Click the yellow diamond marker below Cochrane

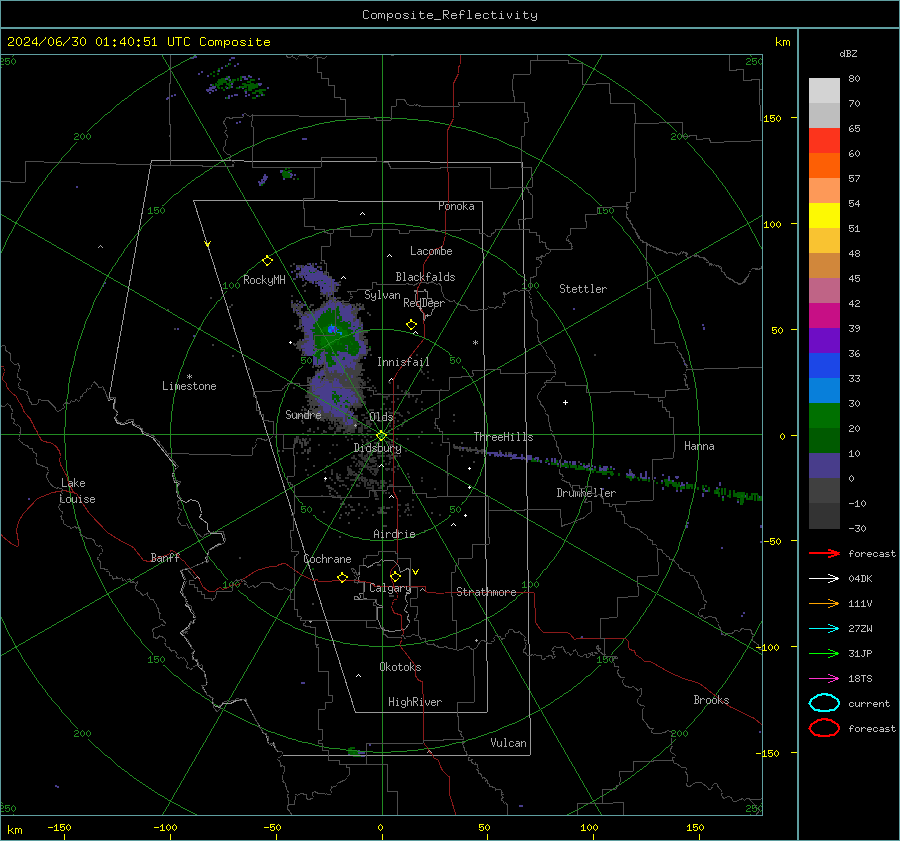point(342,578)
